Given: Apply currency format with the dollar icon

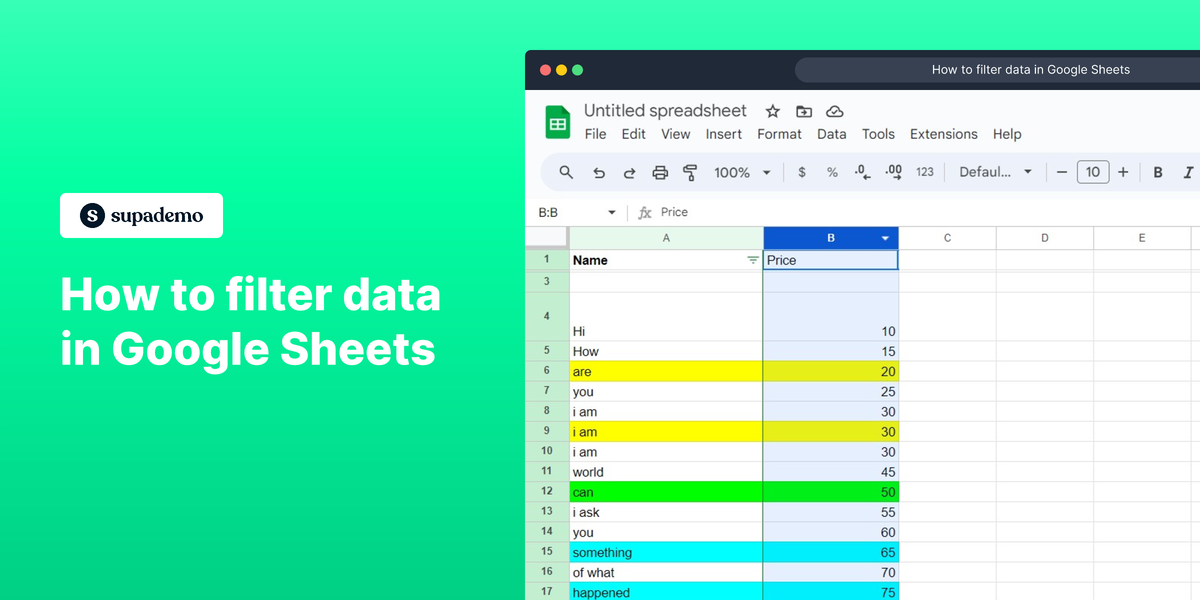Looking at the screenshot, I should click(801, 172).
